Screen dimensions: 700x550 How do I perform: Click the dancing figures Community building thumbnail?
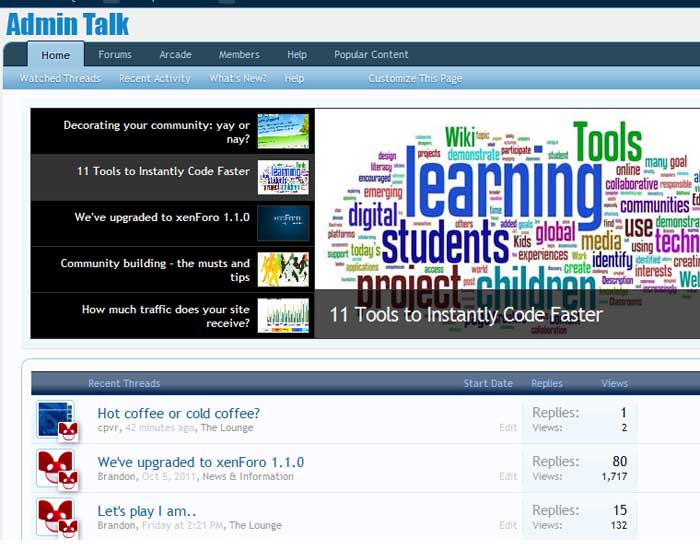click(283, 269)
